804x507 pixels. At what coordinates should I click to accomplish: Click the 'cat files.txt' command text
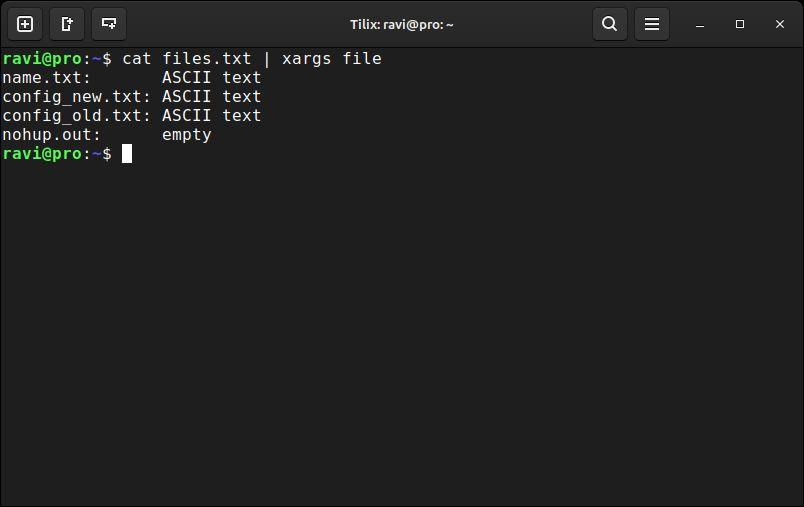[187, 58]
